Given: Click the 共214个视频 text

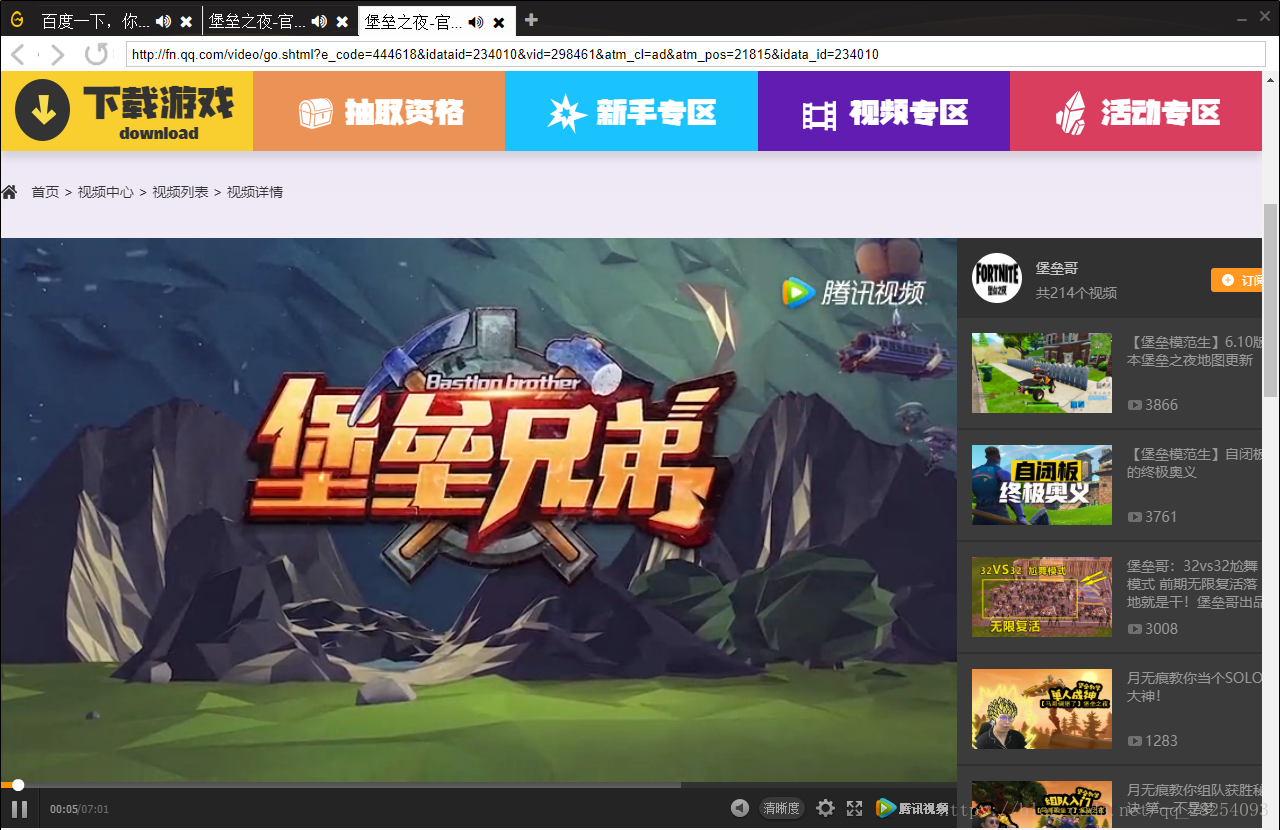Looking at the screenshot, I should pyautogui.click(x=1076, y=293).
